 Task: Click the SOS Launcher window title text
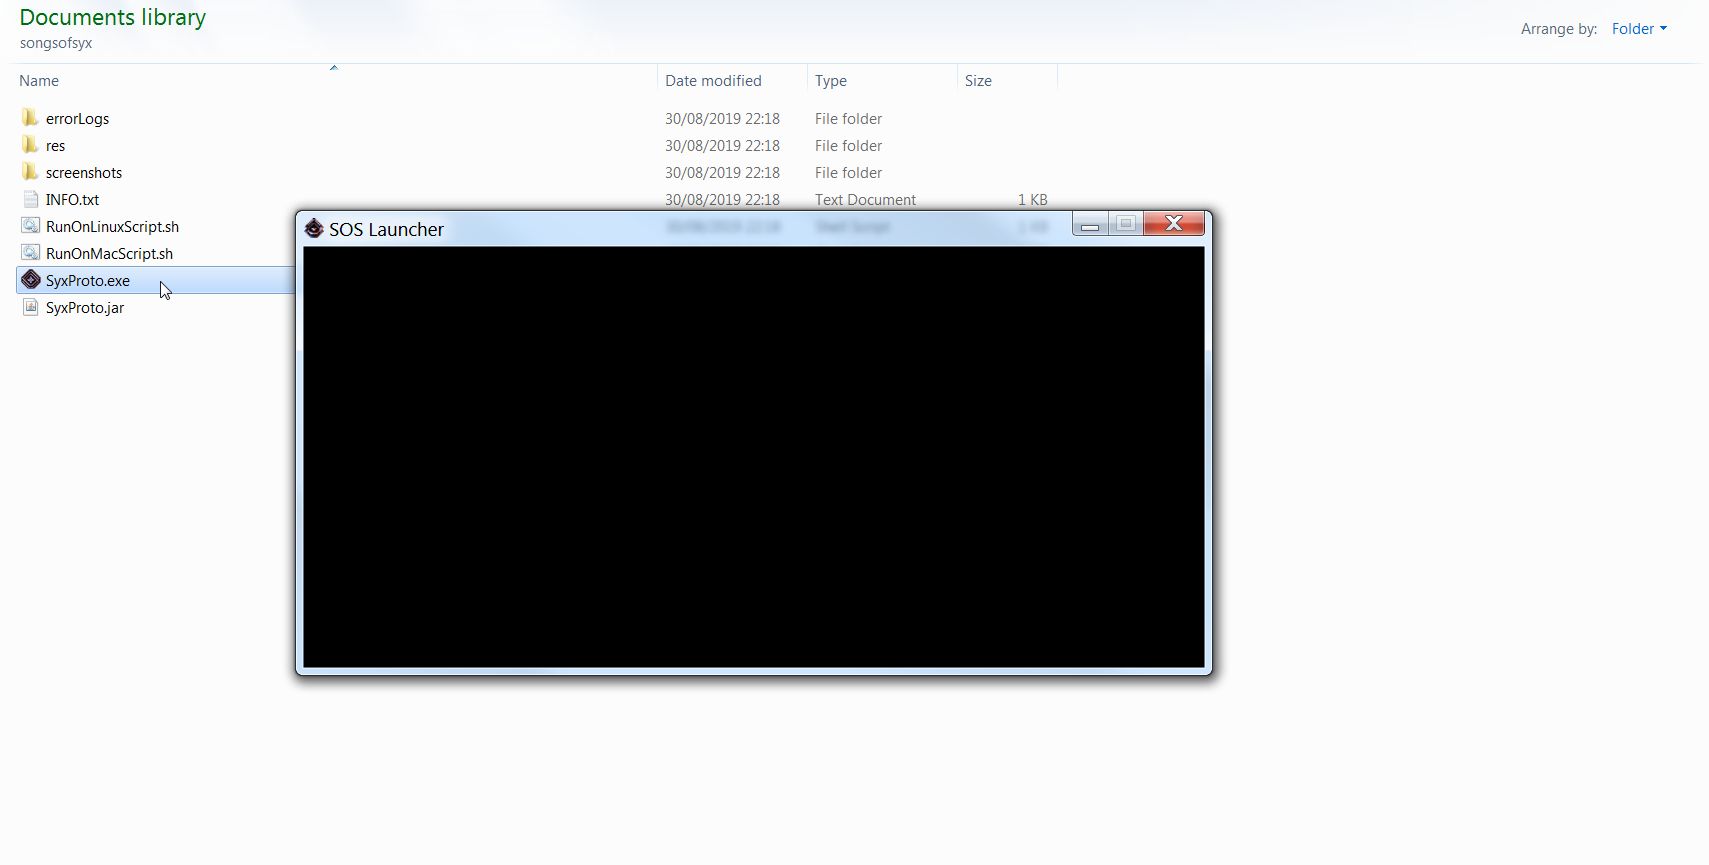pos(386,230)
